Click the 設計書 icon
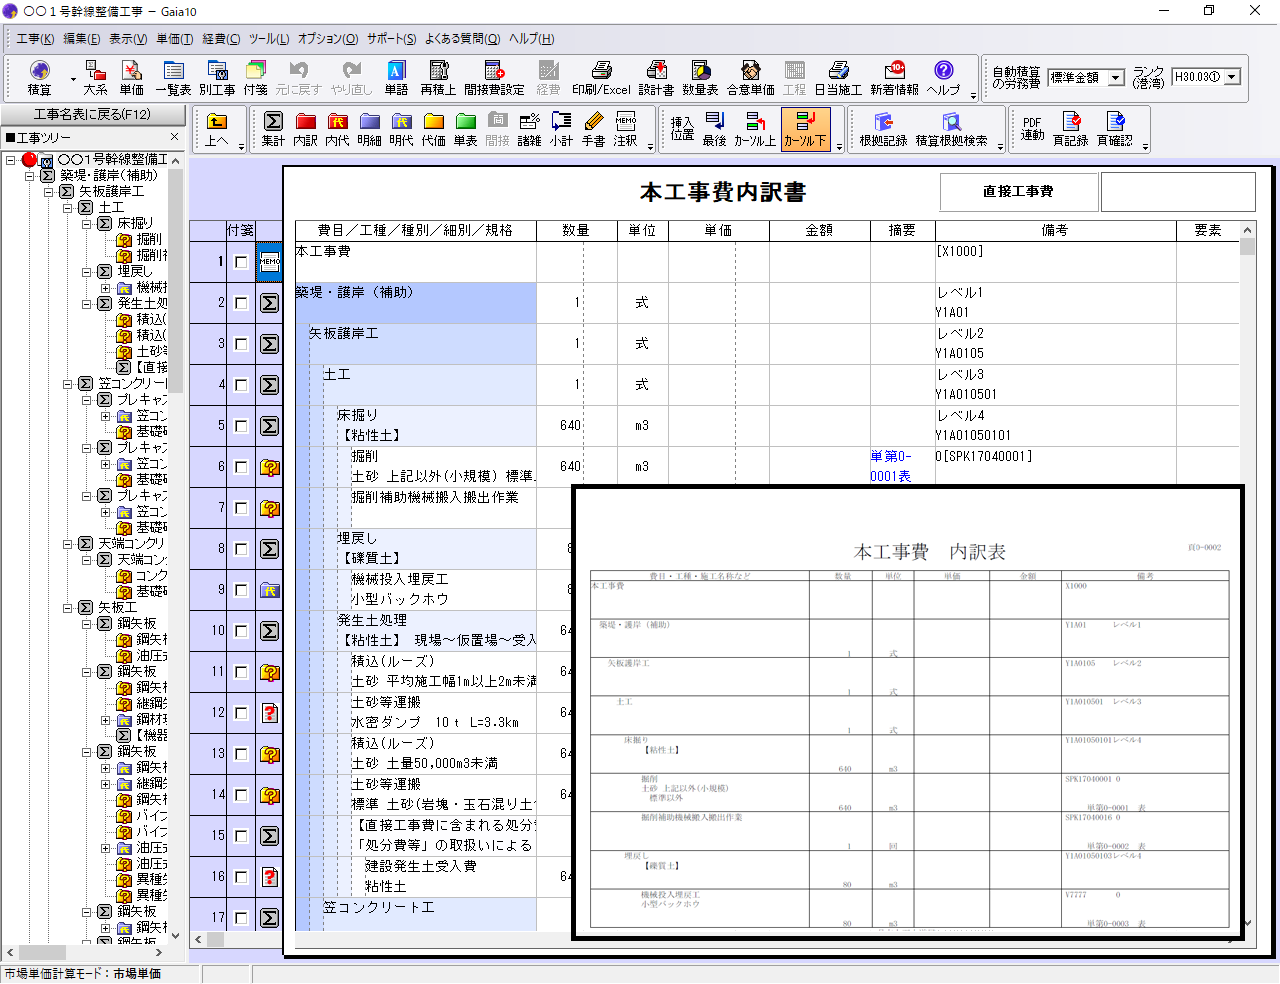This screenshot has width=1280, height=984. pyautogui.click(x=656, y=77)
